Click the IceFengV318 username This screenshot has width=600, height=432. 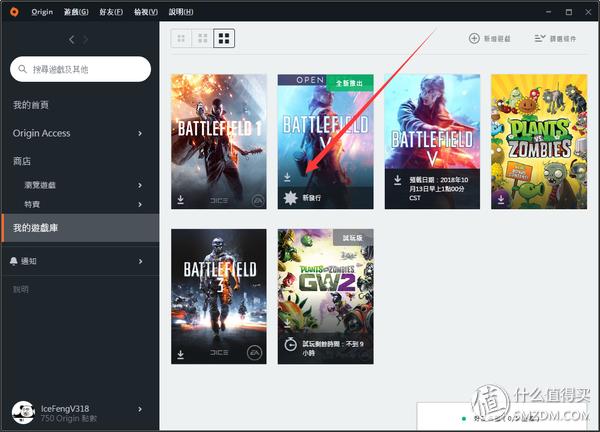coord(65,408)
